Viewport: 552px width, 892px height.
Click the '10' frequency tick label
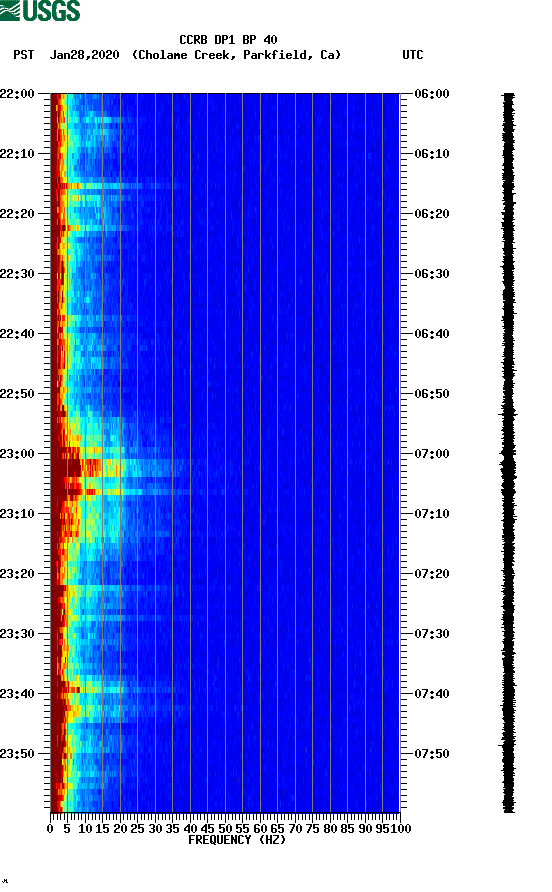pos(85,829)
